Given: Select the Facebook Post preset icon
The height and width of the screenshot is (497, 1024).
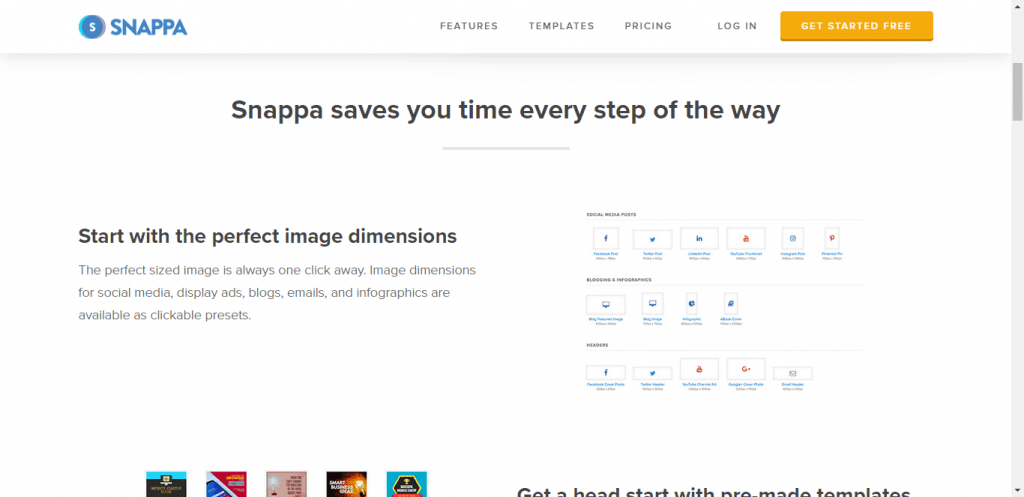Looking at the screenshot, I should pyautogui.click(x=605, y=238).
